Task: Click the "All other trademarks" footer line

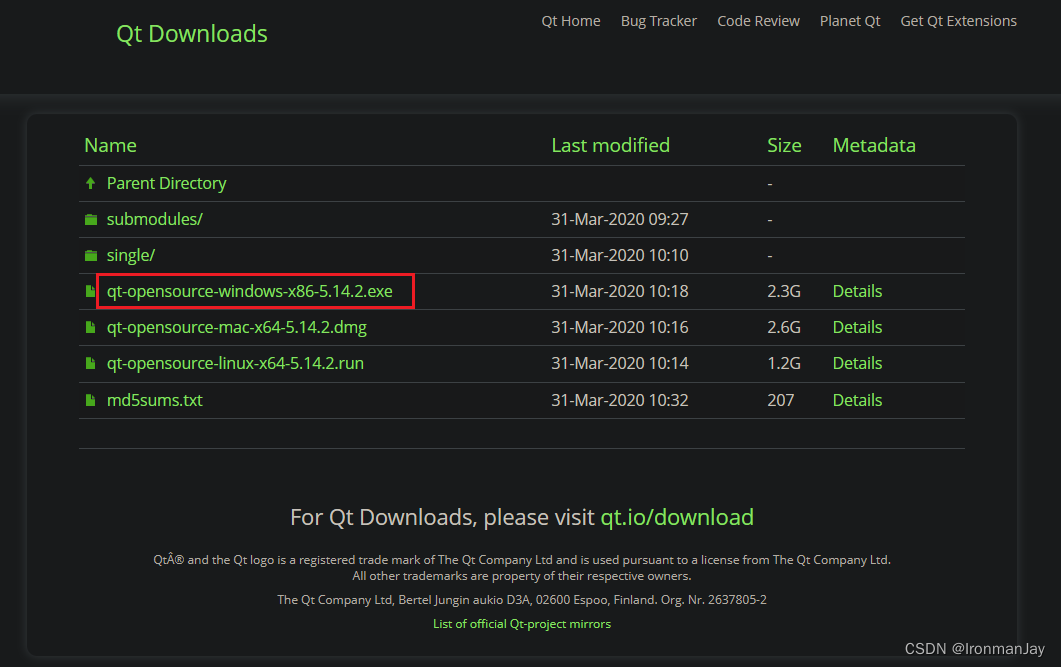Action: (x=522, y=576)
